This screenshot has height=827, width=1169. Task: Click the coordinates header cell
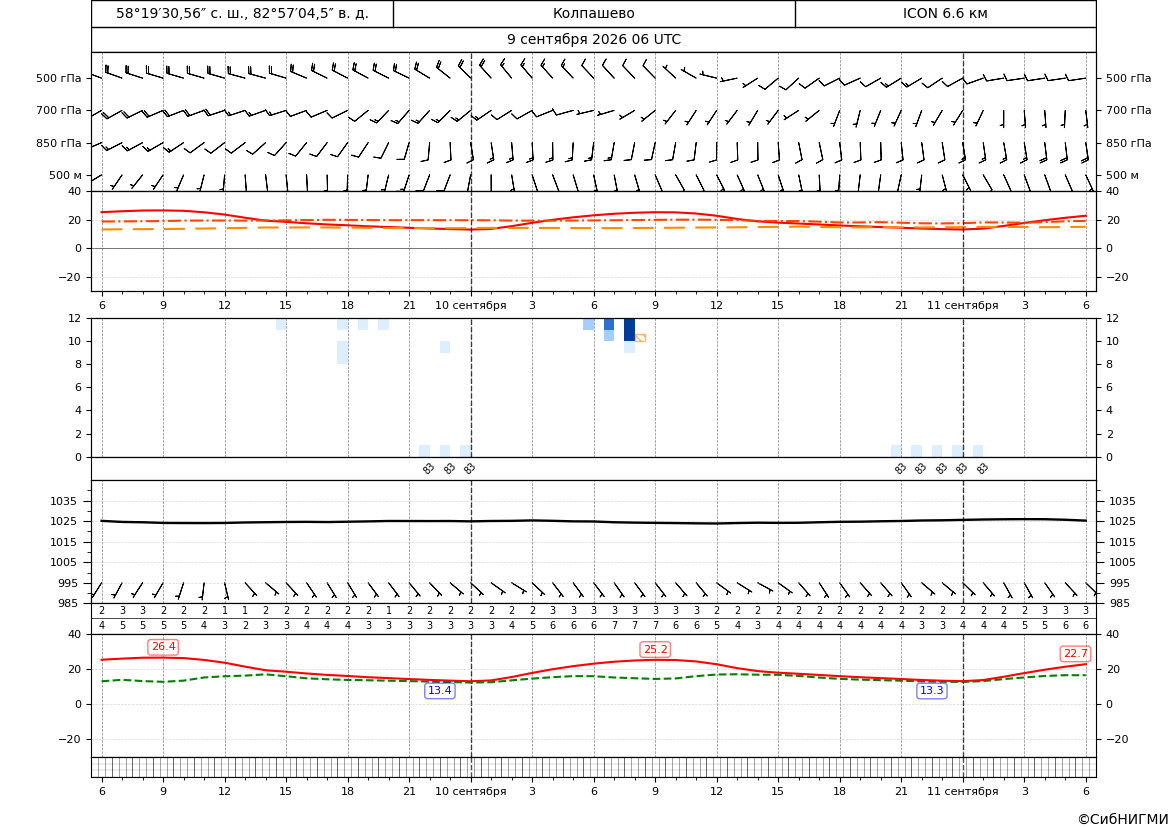click(x=242, y=13)
